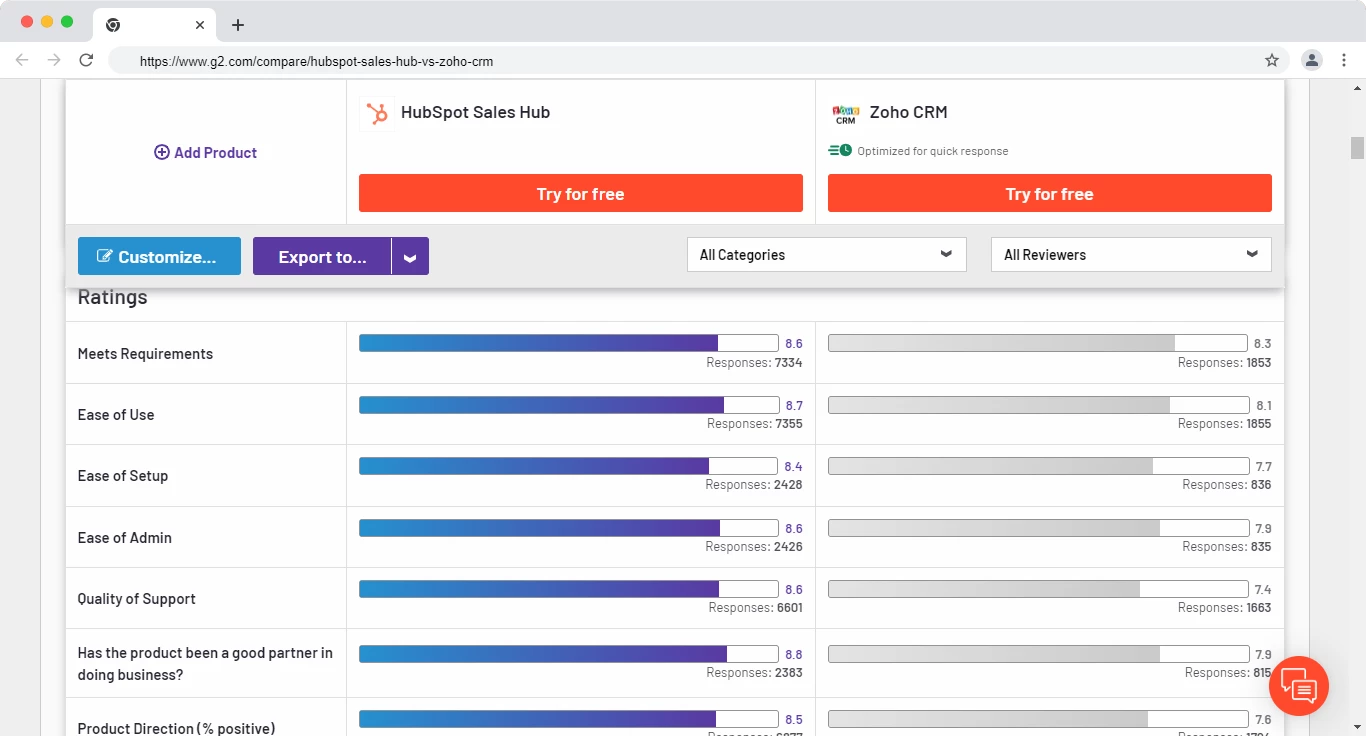This screenshot has height=736, width=1366.
Task: Click the Customize button
Action: pyautogui.click(x=159, y=256)
